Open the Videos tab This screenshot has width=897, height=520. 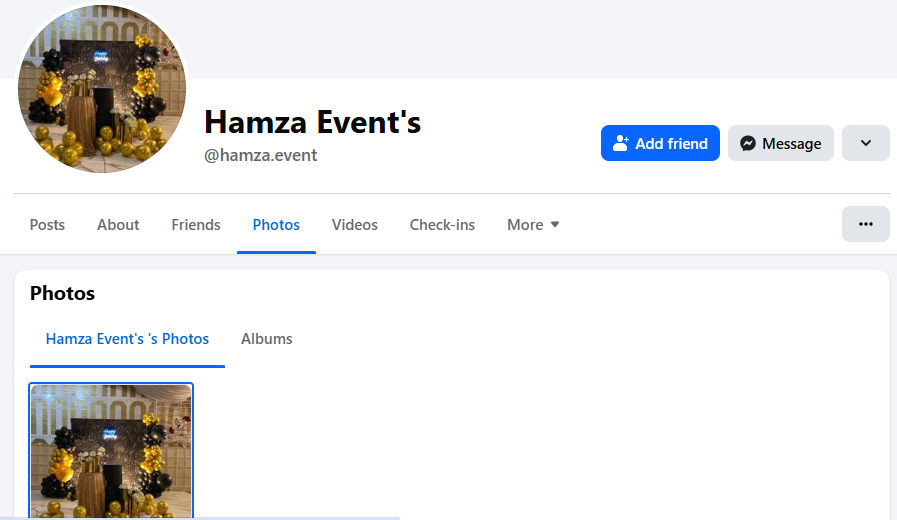coord(355,225)
